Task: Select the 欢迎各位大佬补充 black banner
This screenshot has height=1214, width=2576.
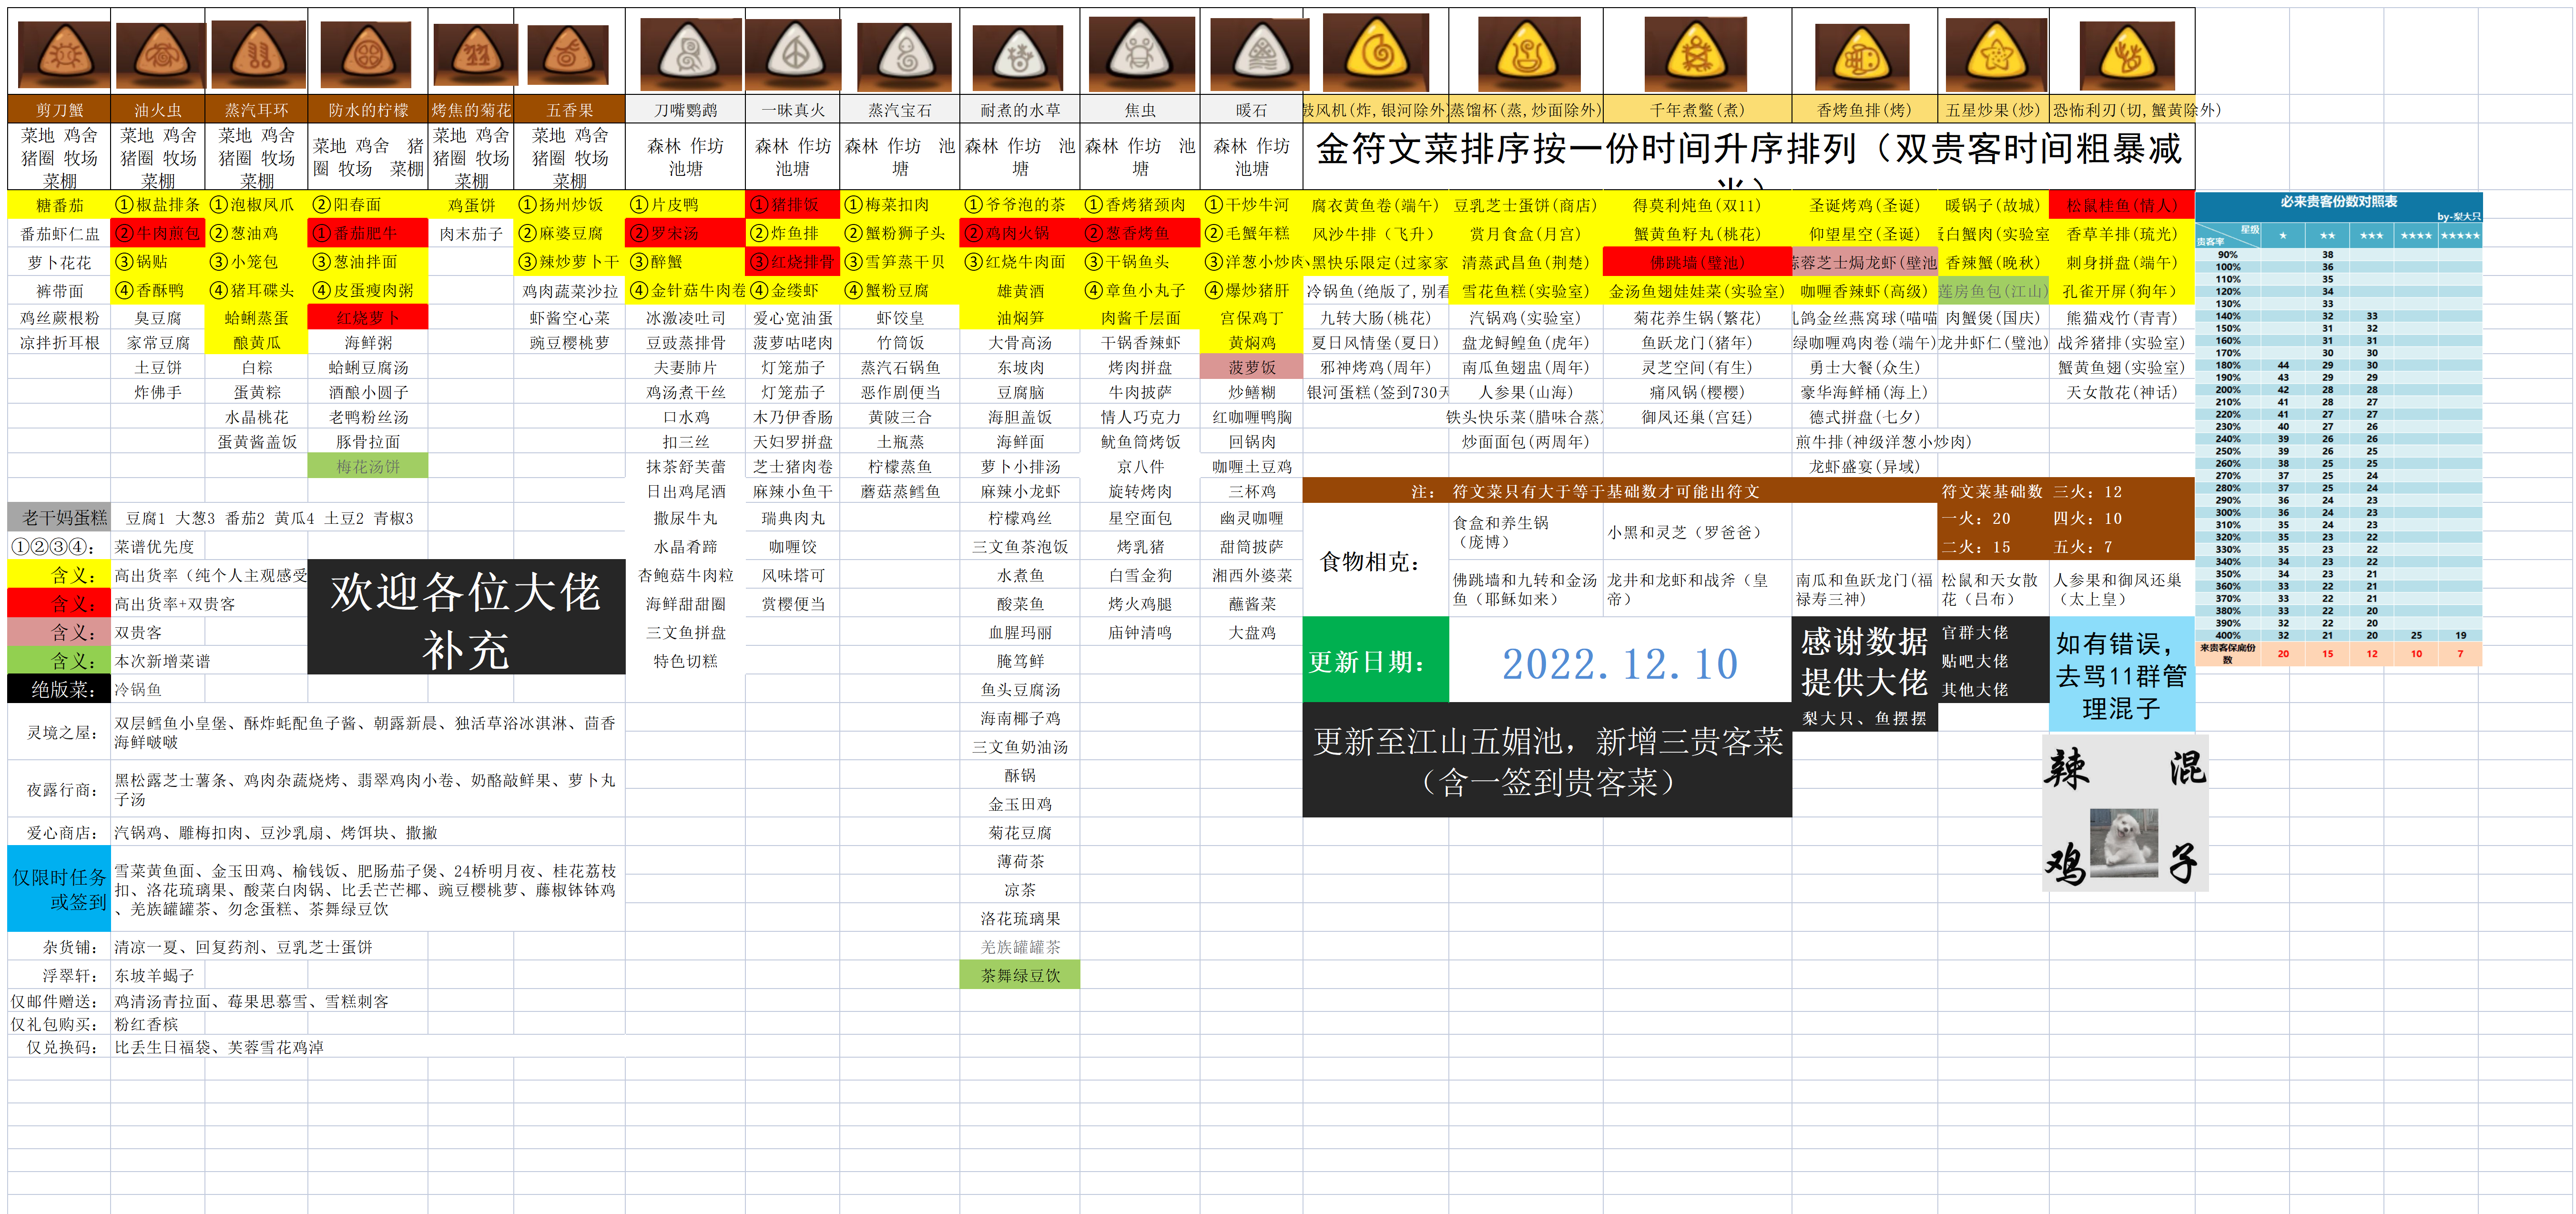Action: click(x=466, y=617)
